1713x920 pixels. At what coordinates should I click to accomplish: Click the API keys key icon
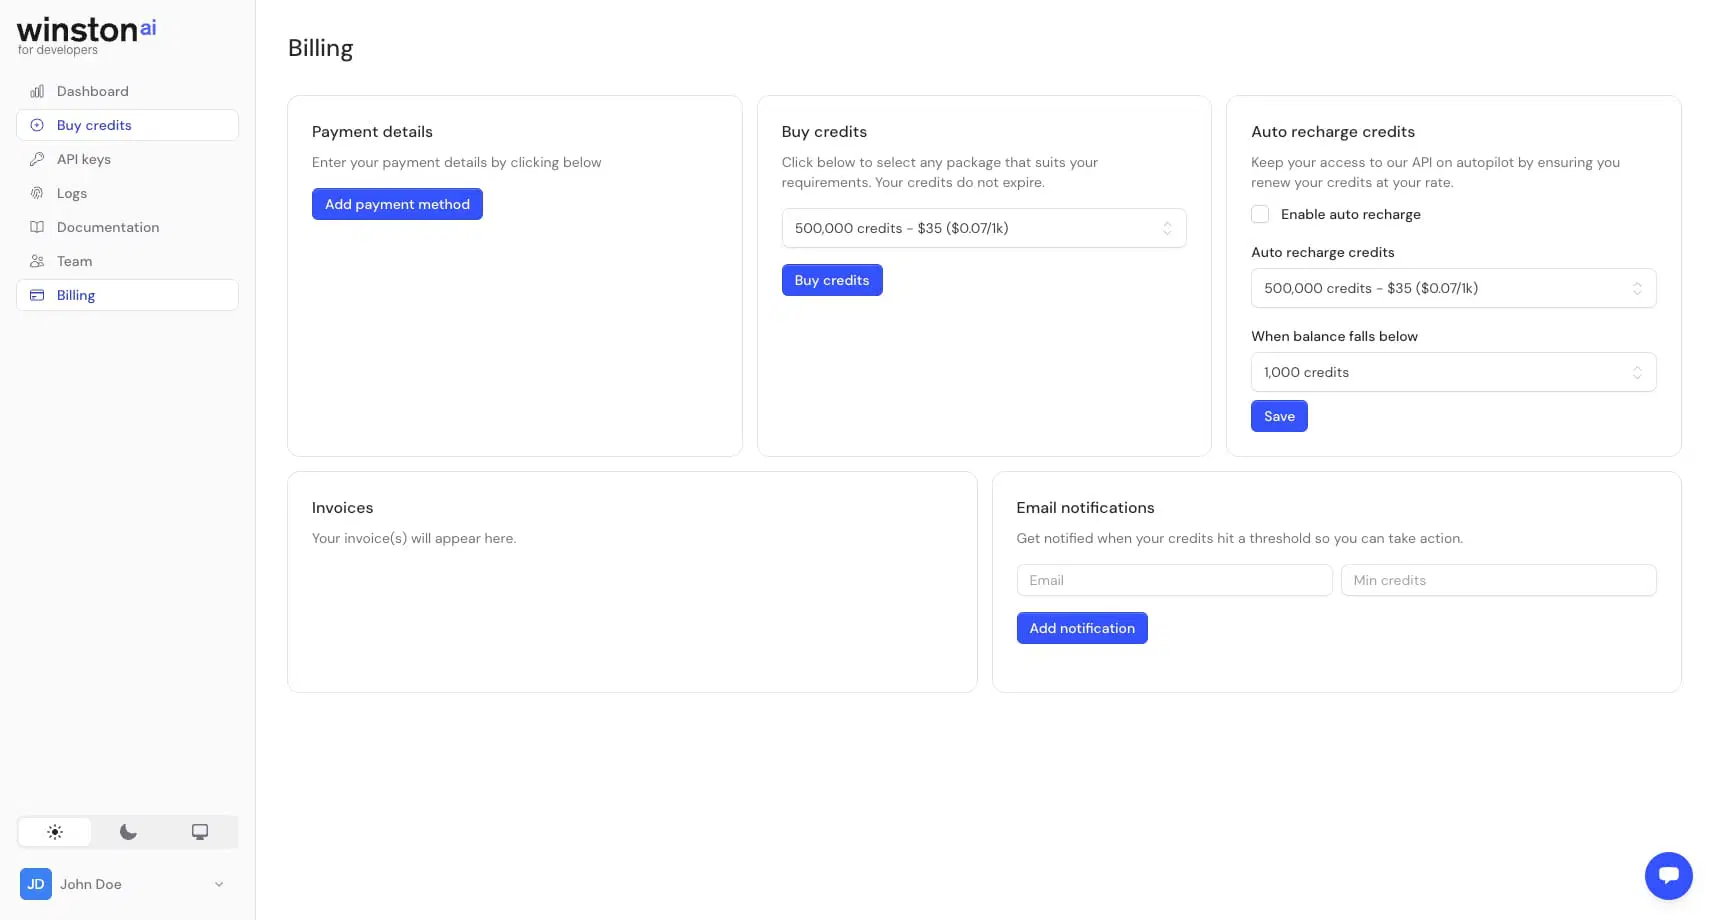point(37,159)
